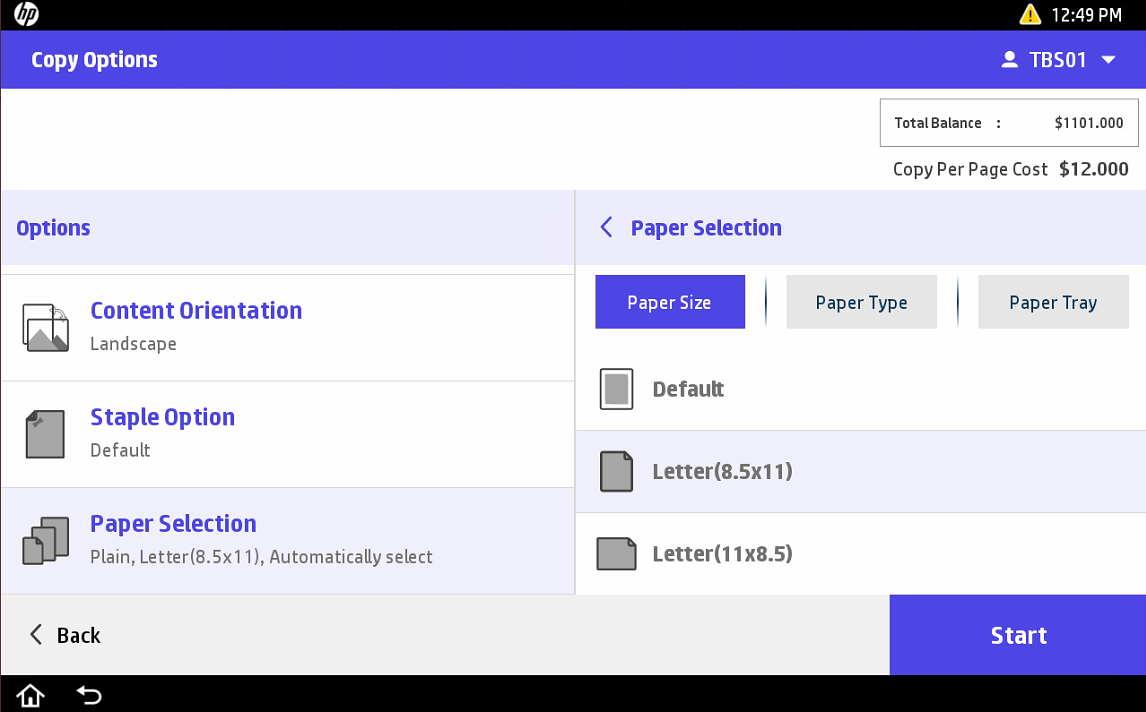The width and height of the screenshot is (1146, 712).
Task: Open the yellow warning alert icon
Action: [1030, 15]
